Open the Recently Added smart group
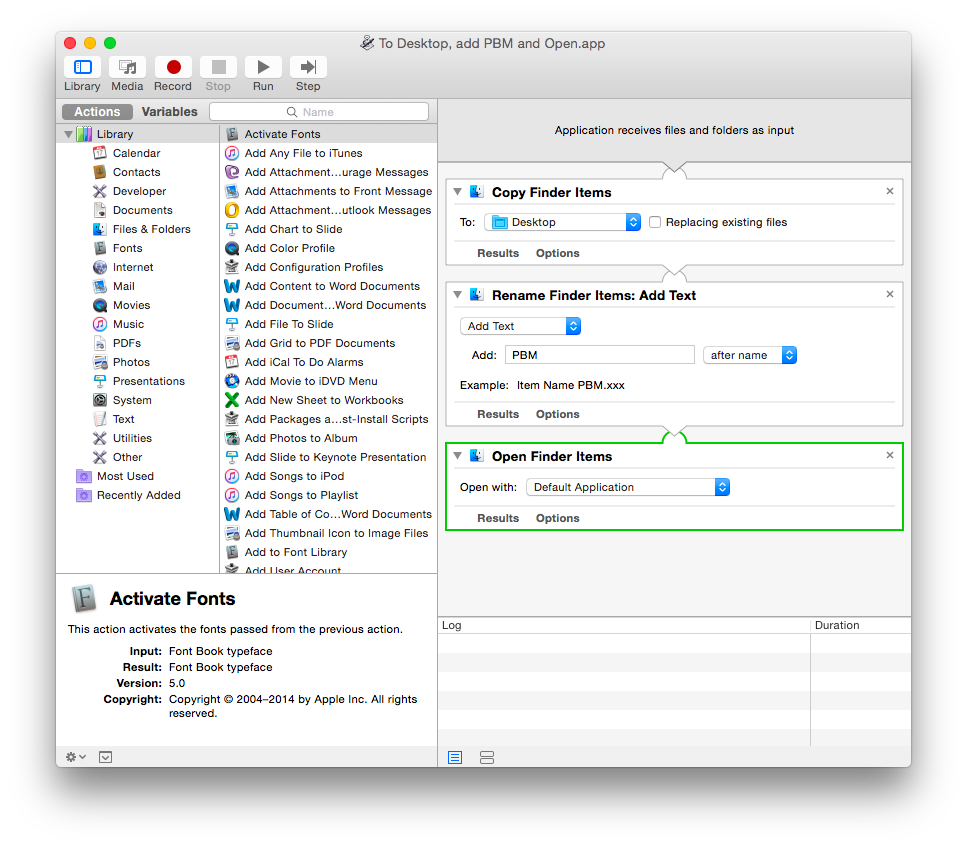This screenshot has height=847, width=967. pos(138,495)
